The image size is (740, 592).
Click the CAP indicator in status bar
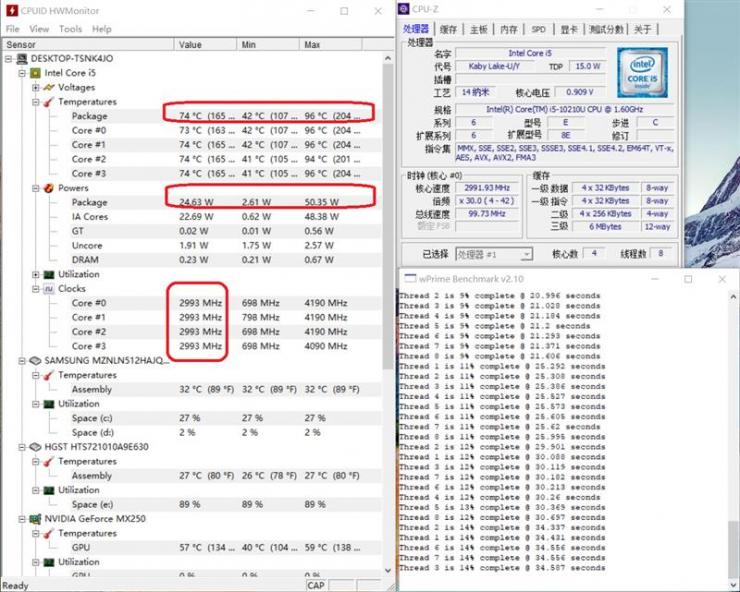tap(316, 585)
